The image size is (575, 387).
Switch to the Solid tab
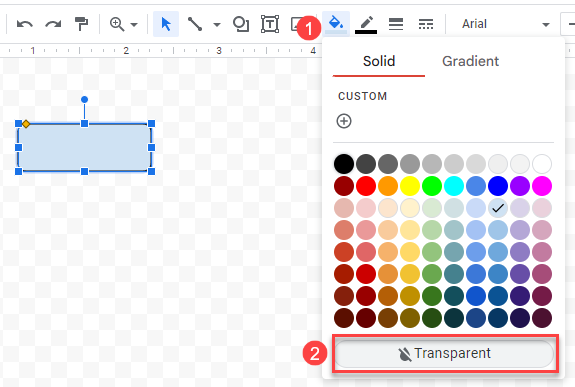click(379, 61)
